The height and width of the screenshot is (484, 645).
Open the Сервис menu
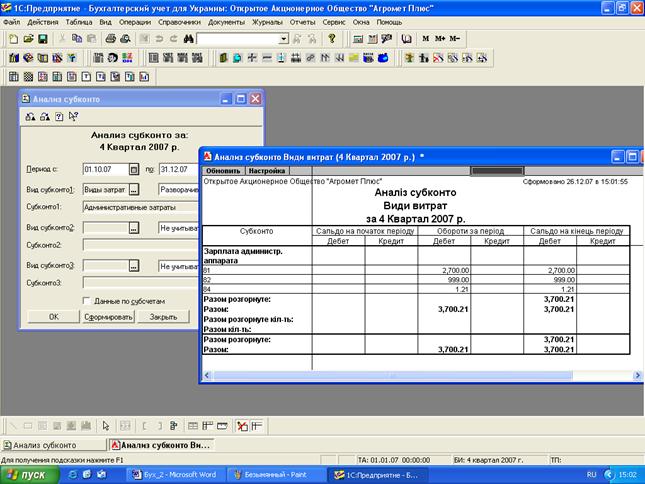[x=334, y=22]
